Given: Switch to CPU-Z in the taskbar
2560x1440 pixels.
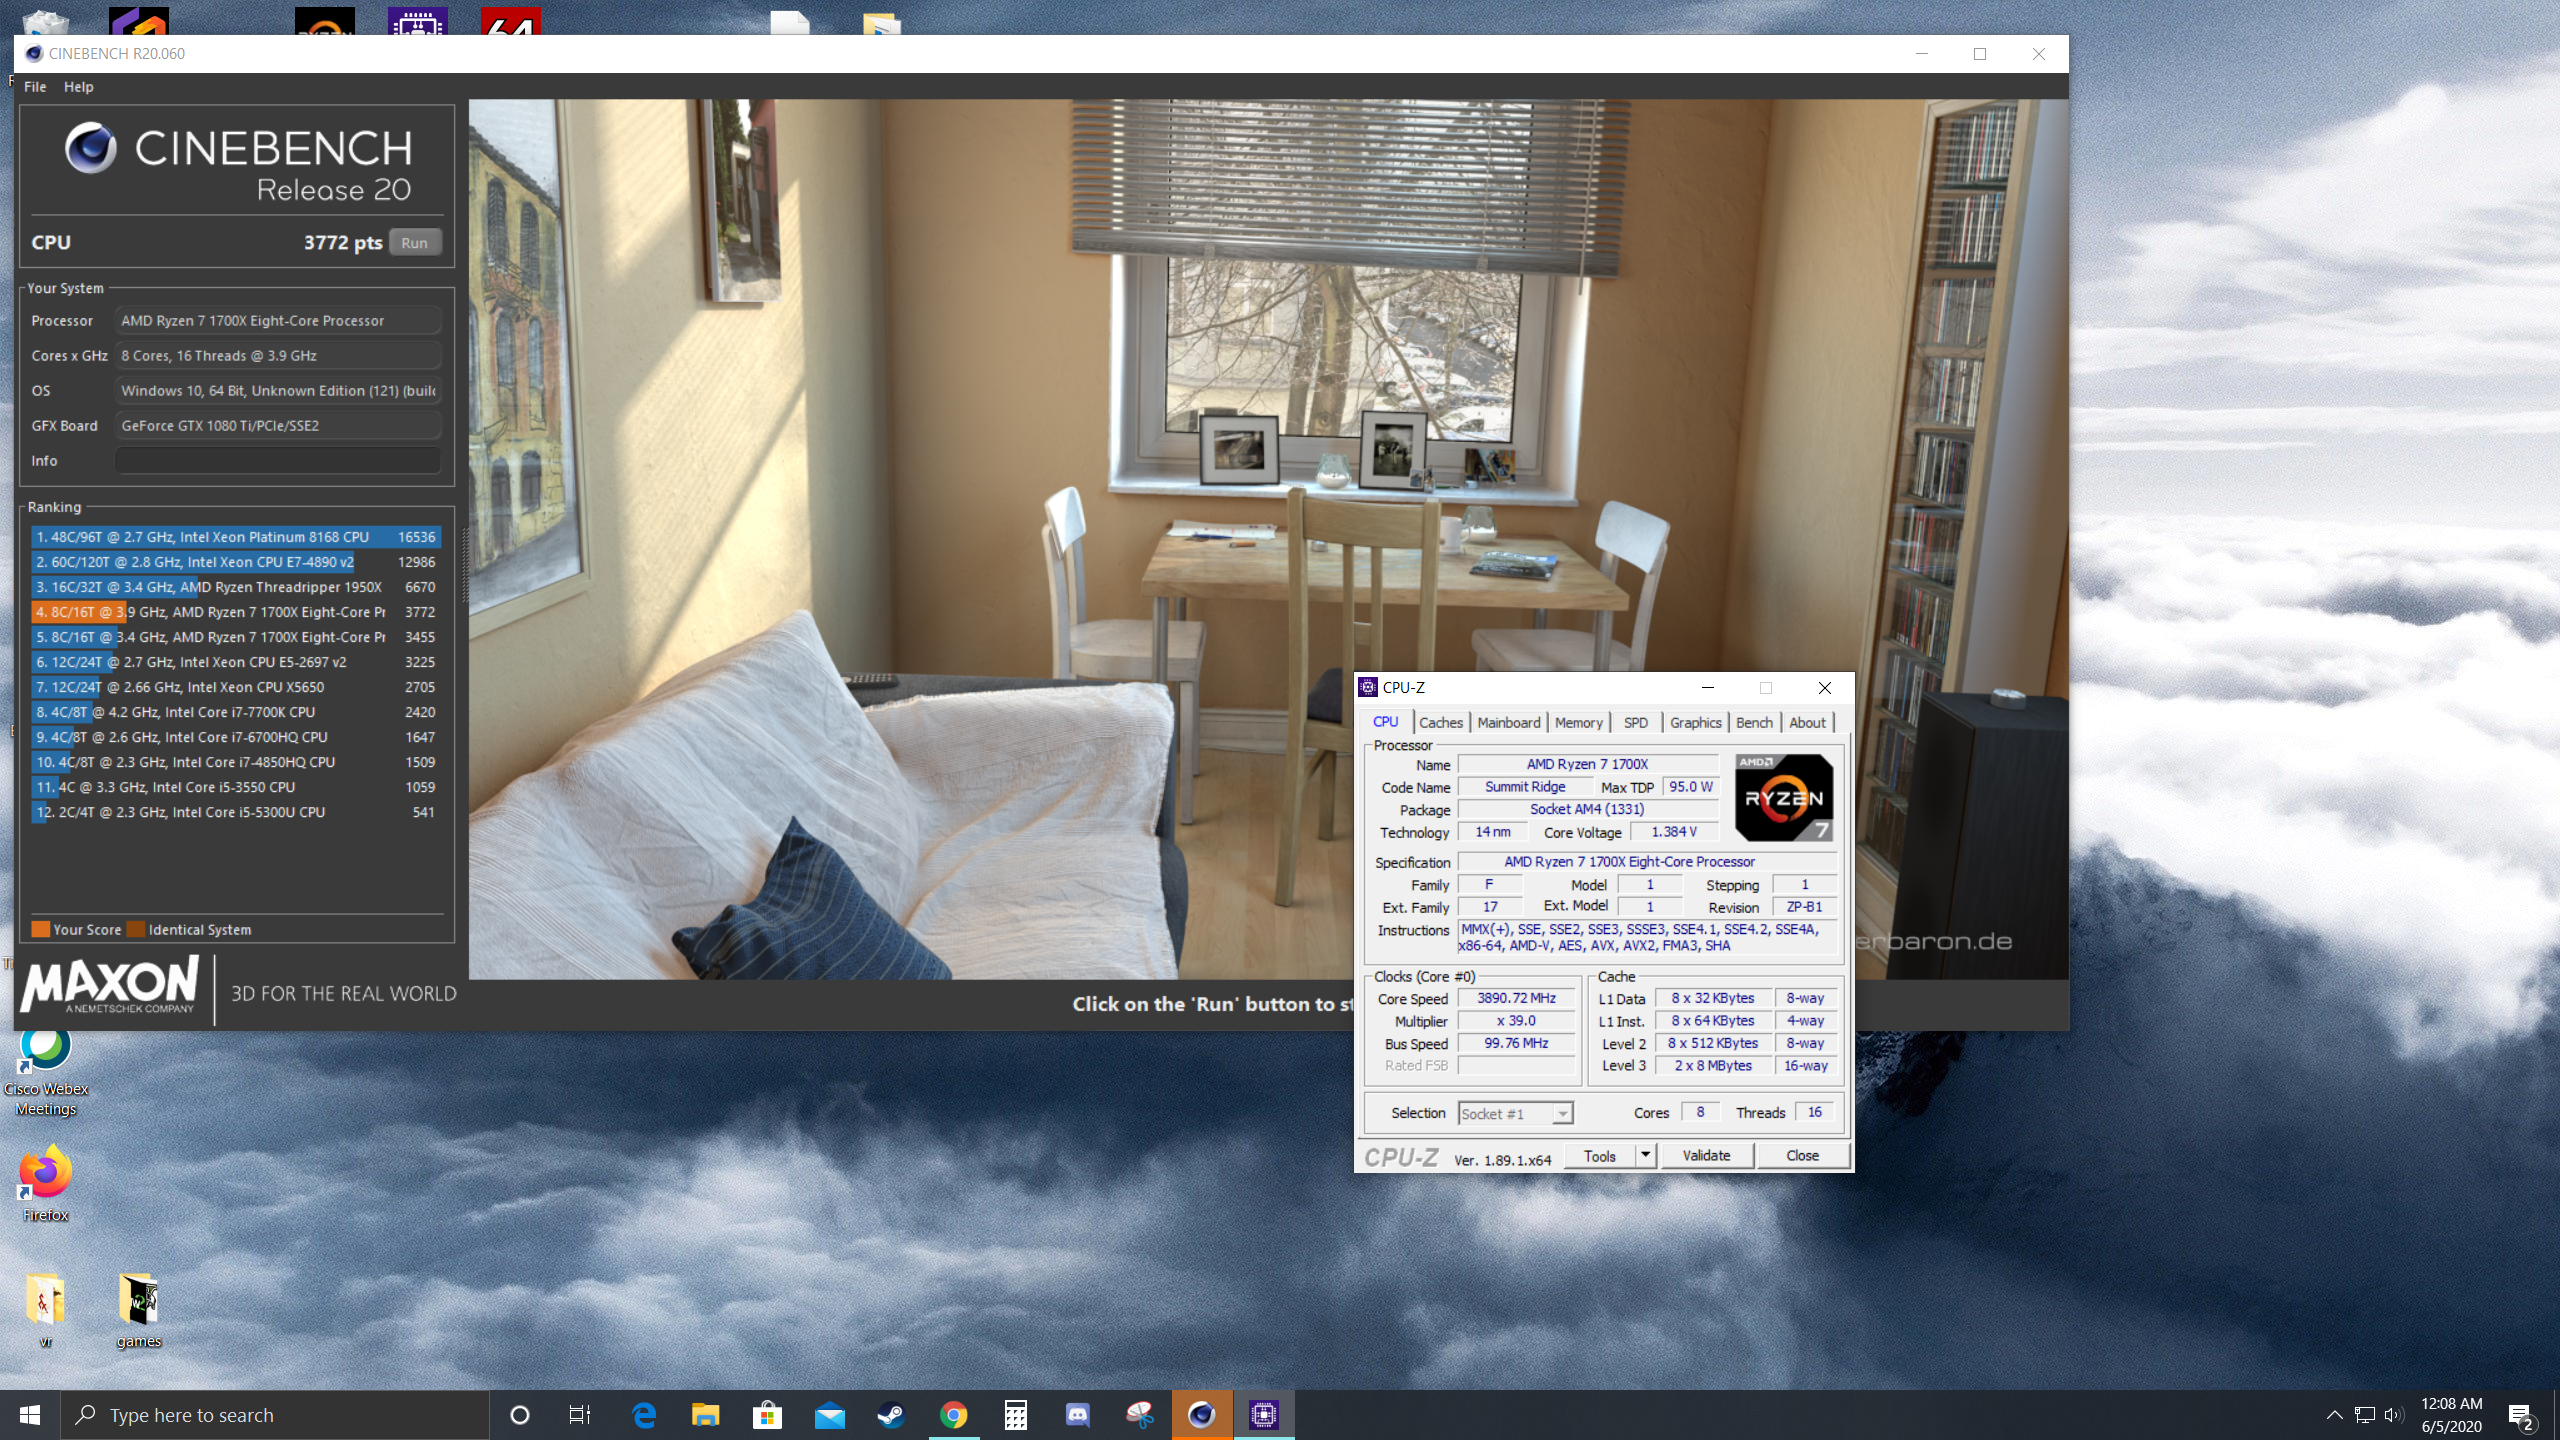Looking at the screenshot, I should tap(1264, 1415).
